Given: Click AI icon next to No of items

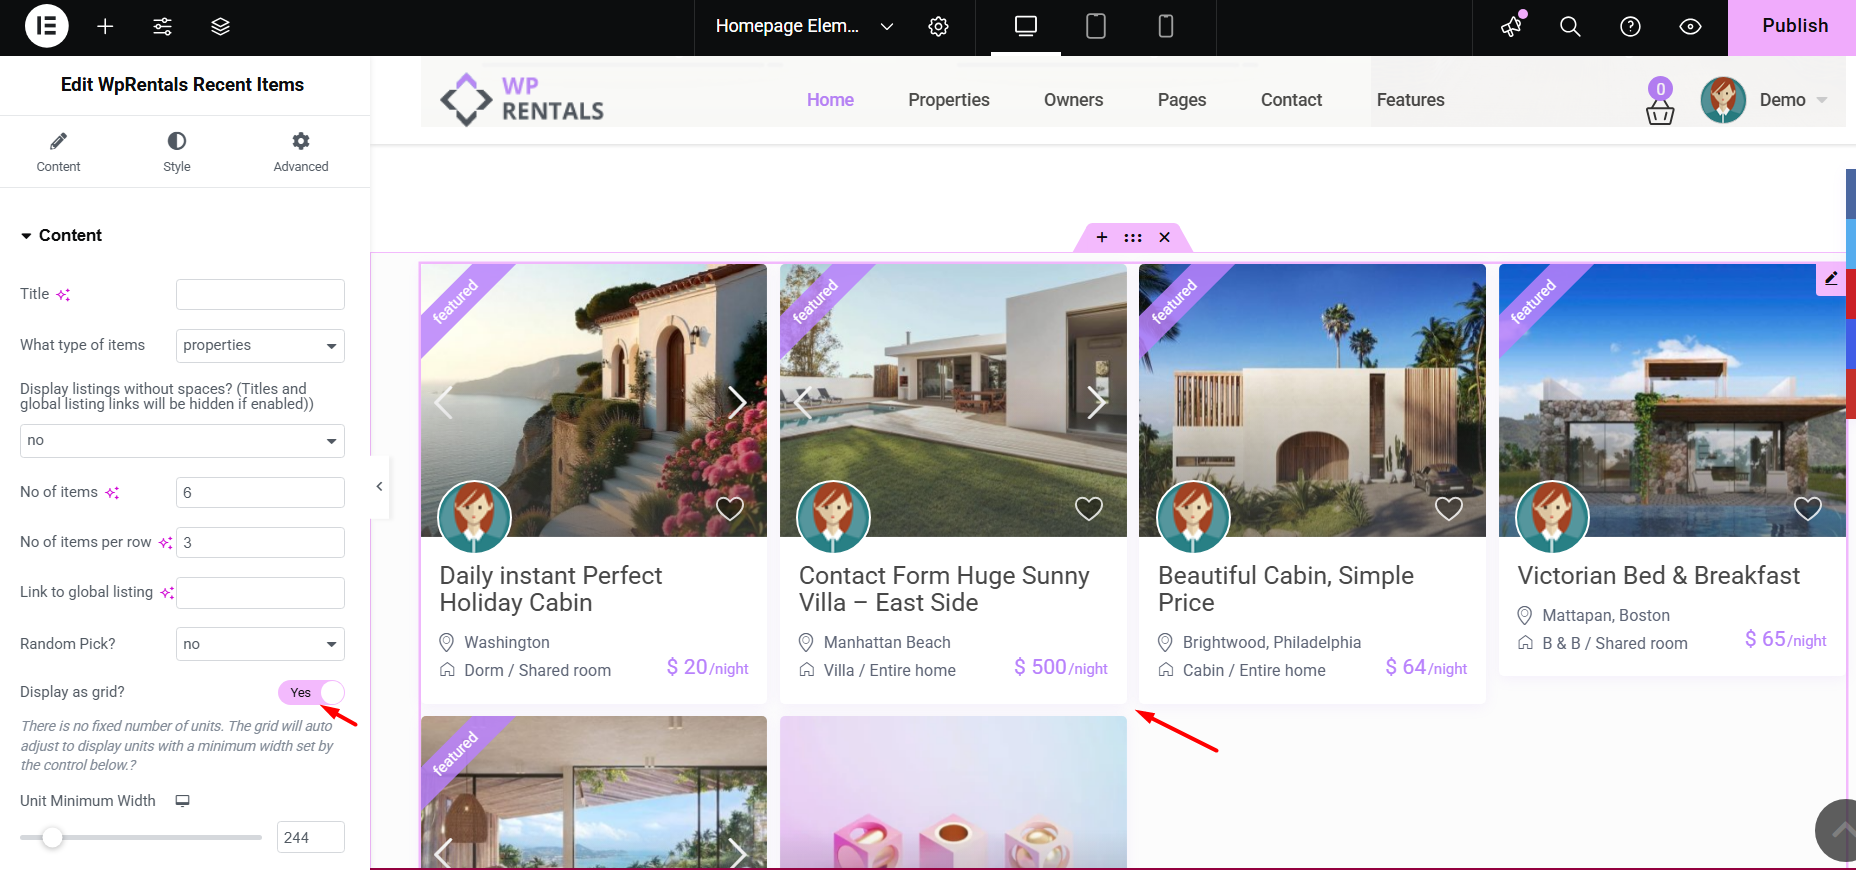Looking at the screenshot, I should pyautogui.click(x=112, y=492).
